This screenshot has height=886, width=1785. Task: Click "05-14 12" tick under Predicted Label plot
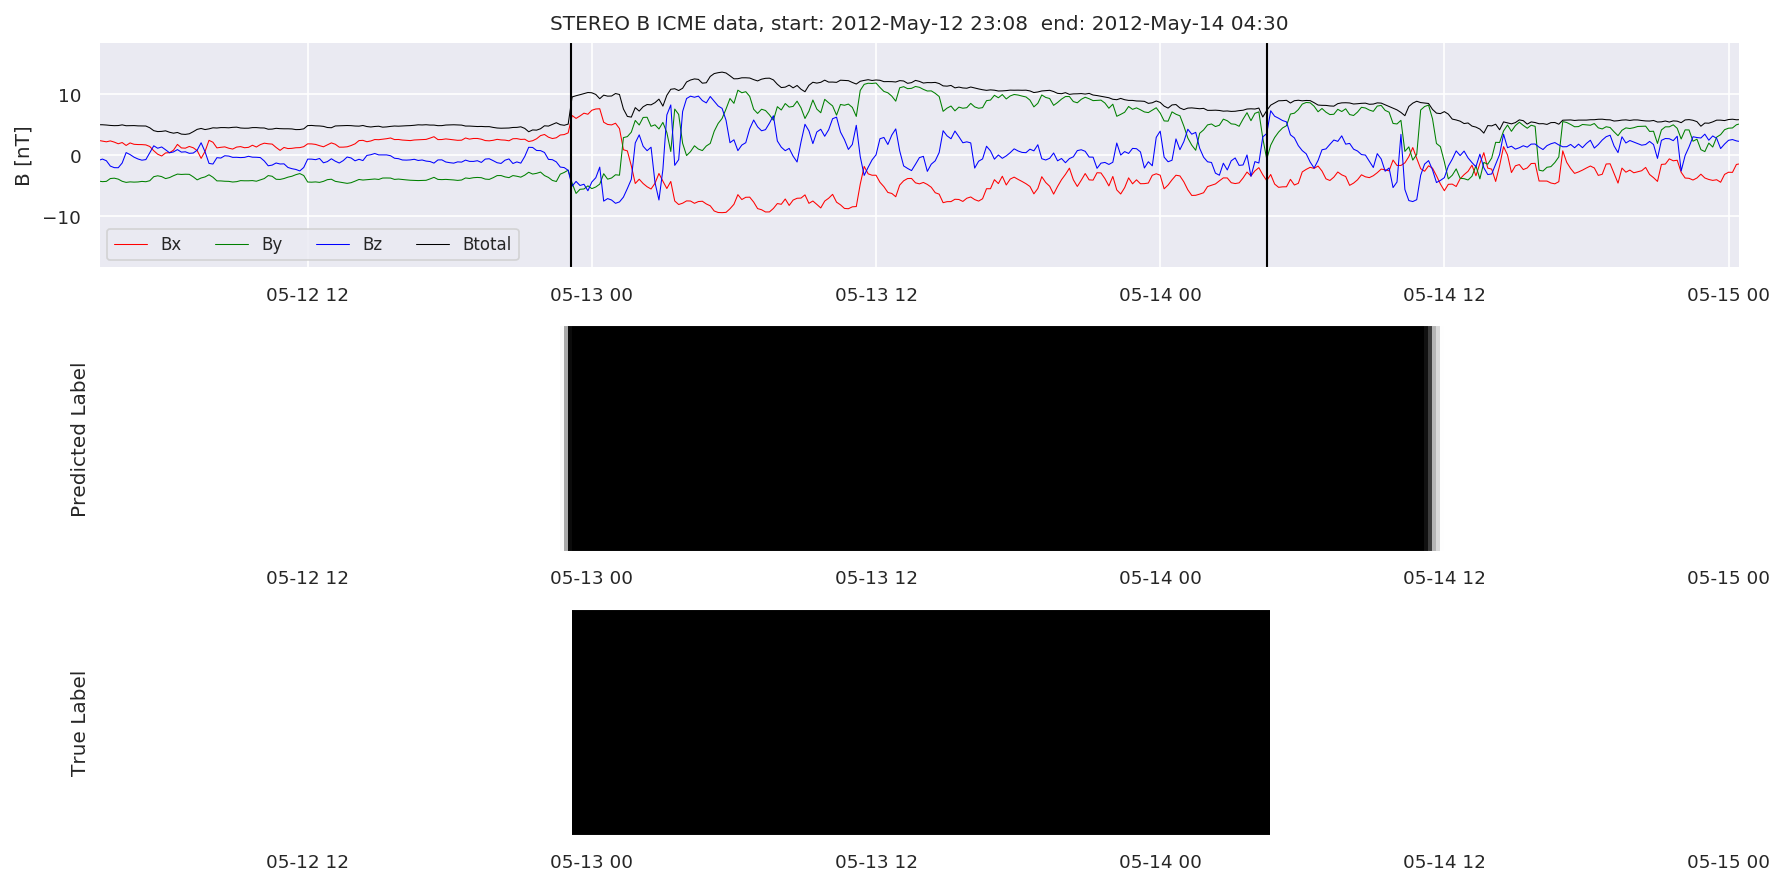click(1444, 578)
